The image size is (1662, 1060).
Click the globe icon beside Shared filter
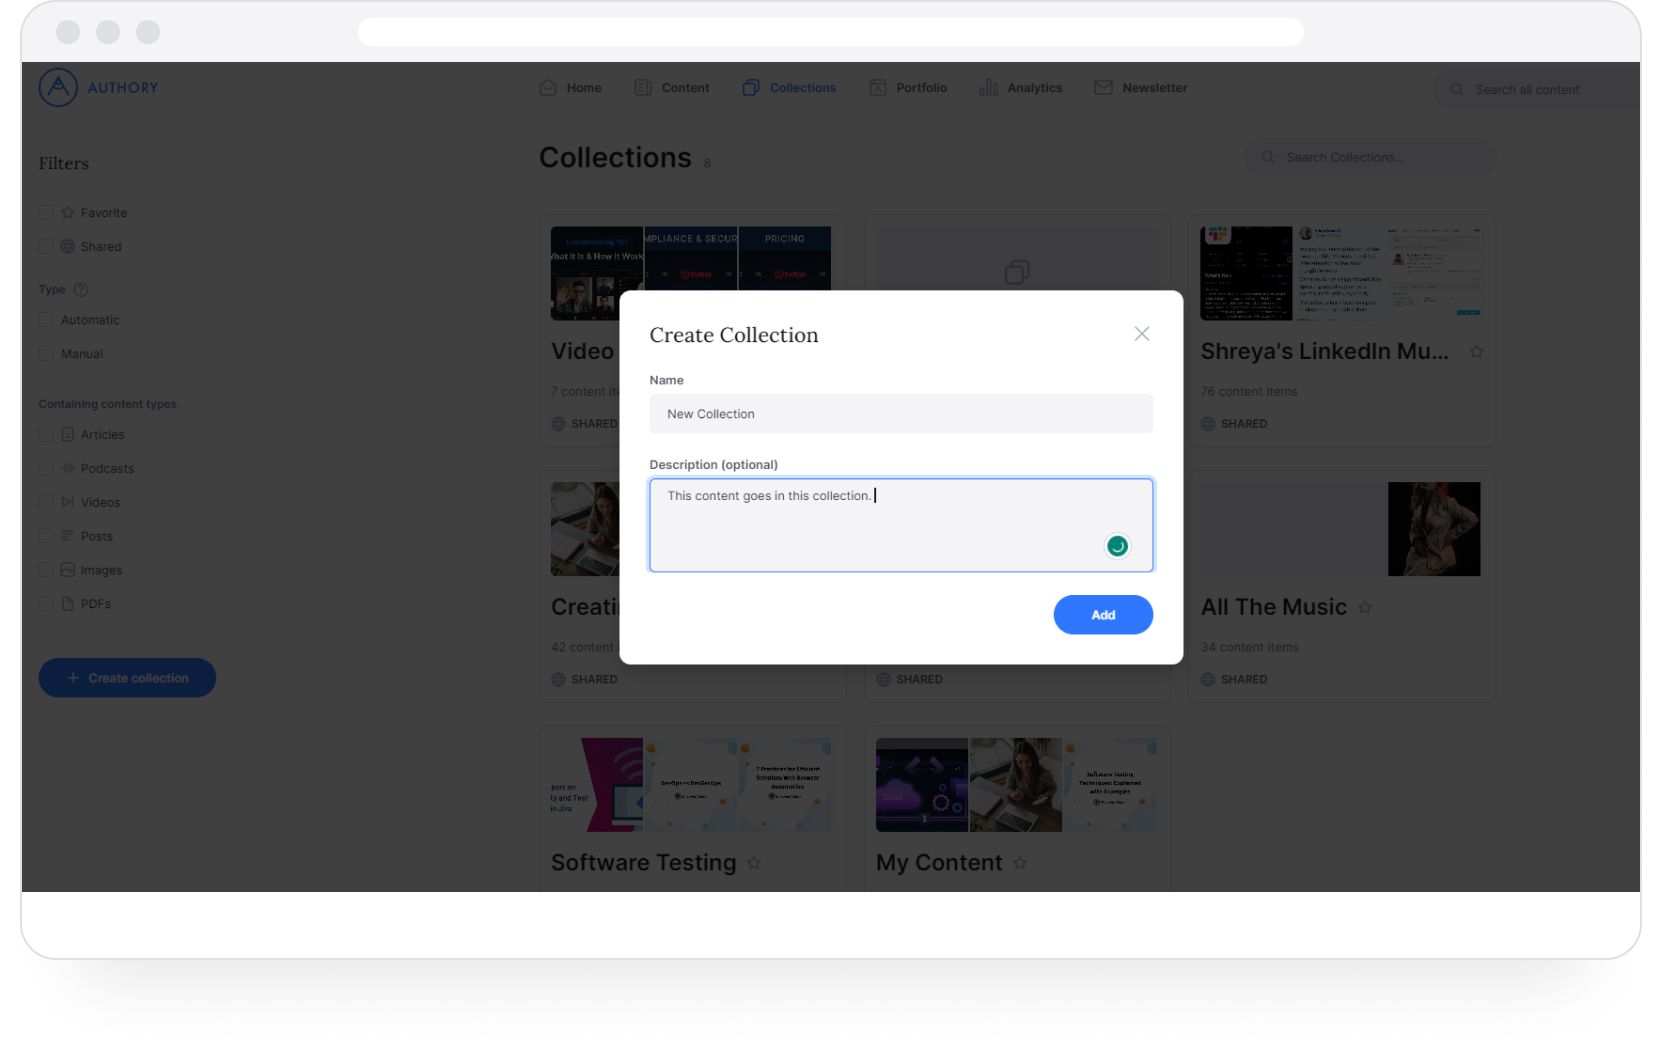[x=68, y=246]
